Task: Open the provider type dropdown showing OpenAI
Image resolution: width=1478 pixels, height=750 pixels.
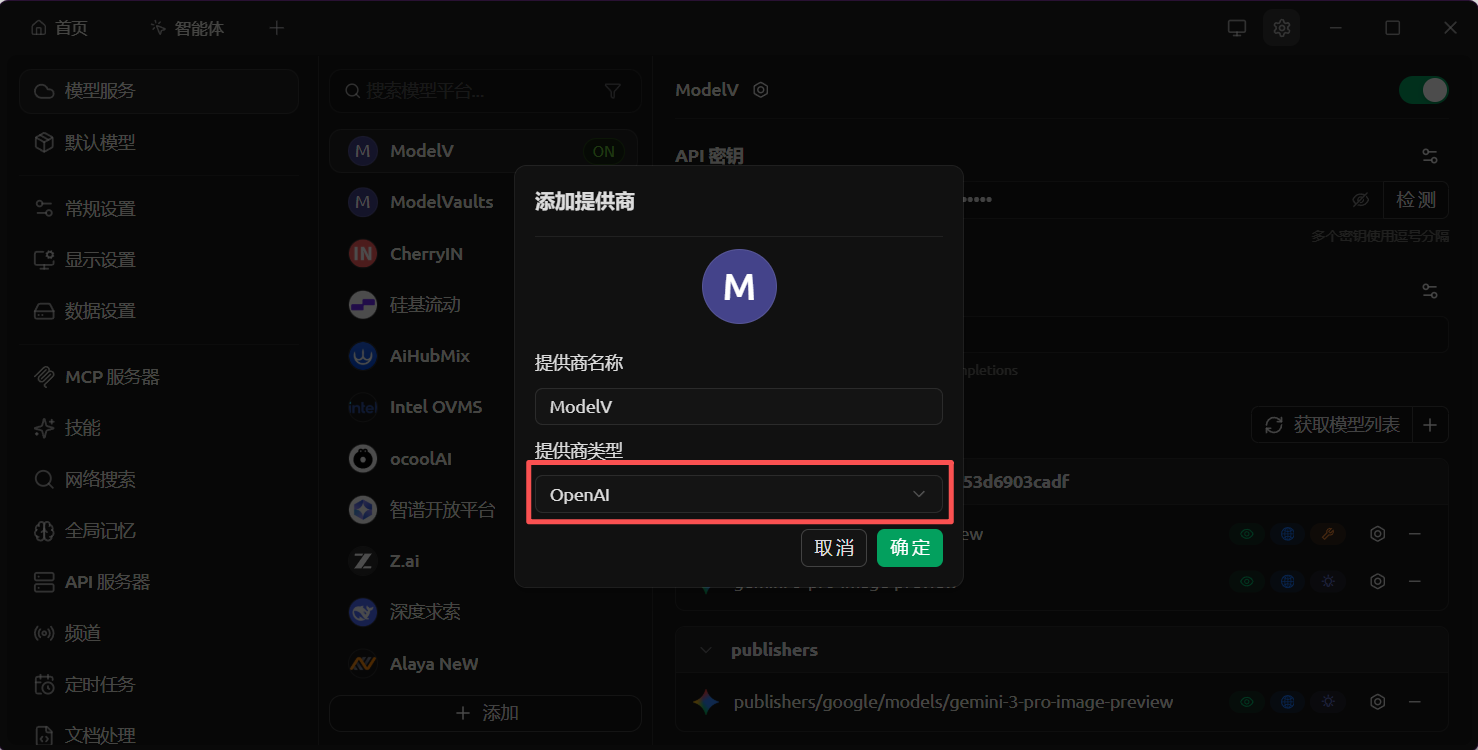Action: point(738,494)
